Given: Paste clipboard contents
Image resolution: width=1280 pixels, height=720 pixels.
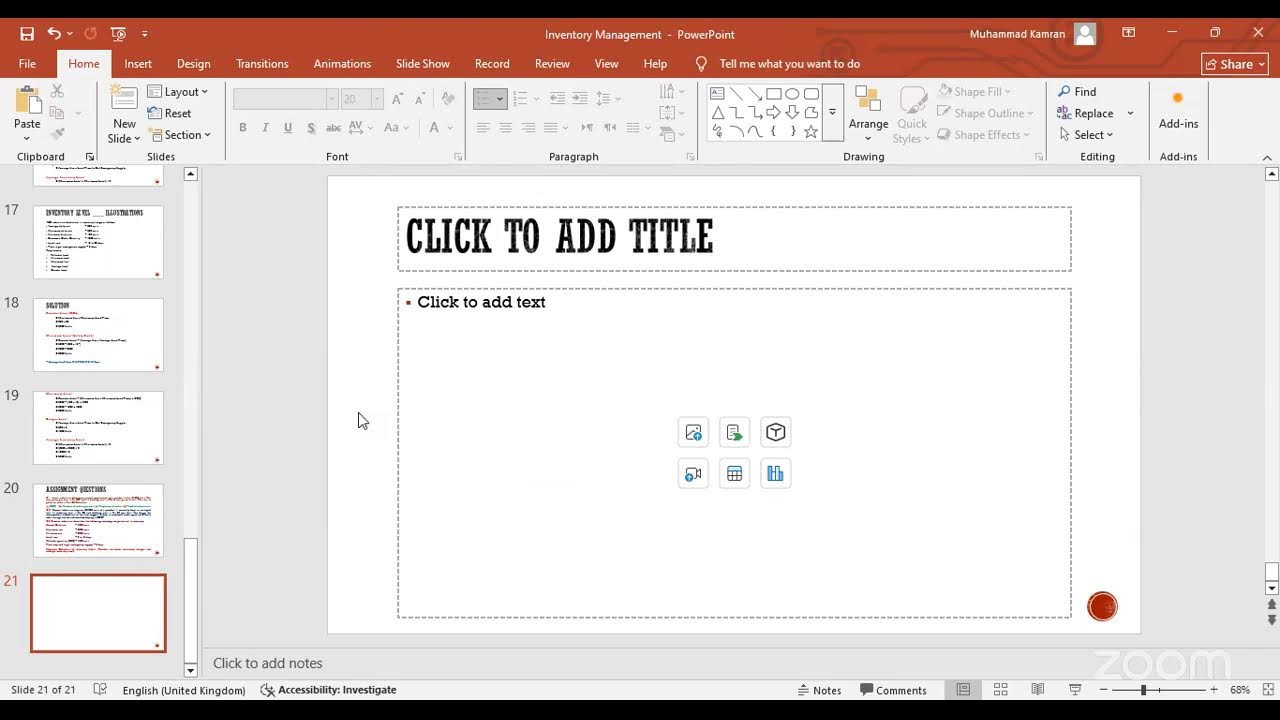Looking at the screenshot, I should (27, 114).
